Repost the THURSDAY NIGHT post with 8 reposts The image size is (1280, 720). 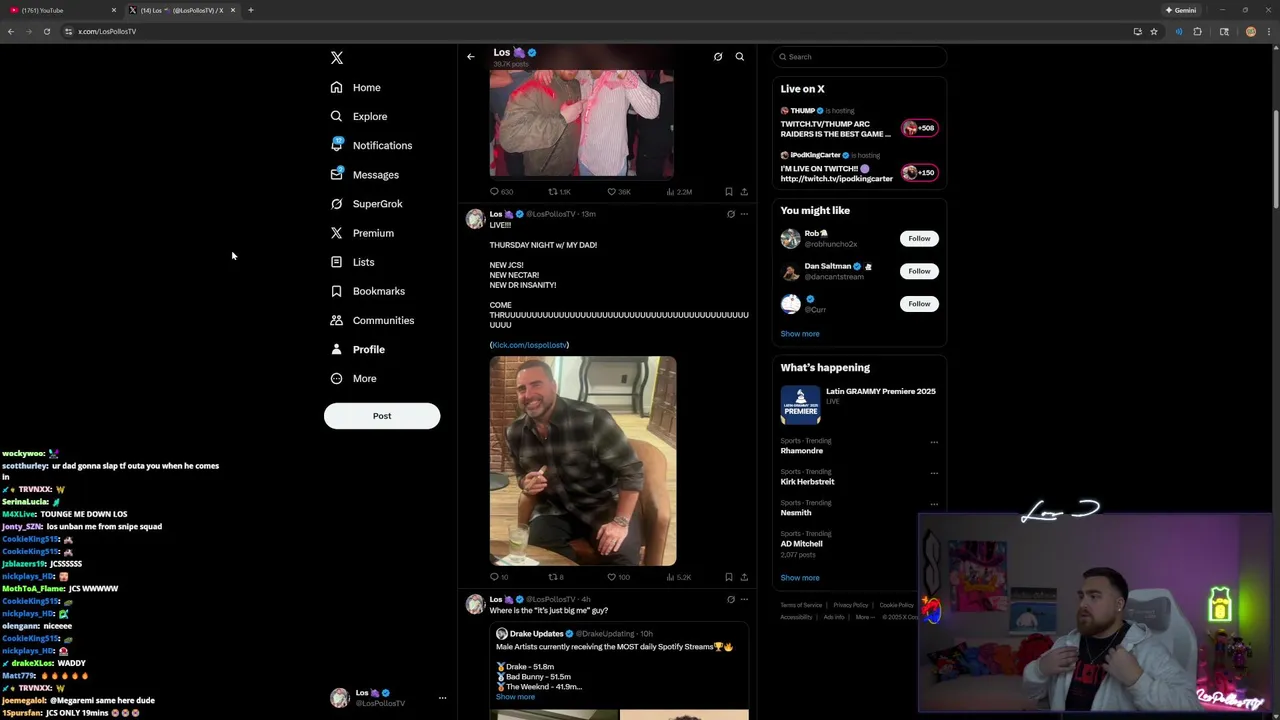tap(552, 577)
